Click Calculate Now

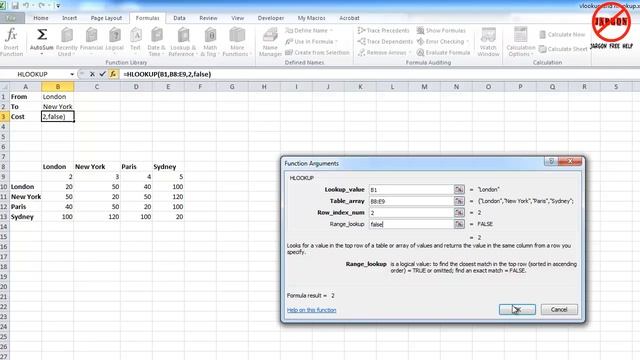(562, 35)
